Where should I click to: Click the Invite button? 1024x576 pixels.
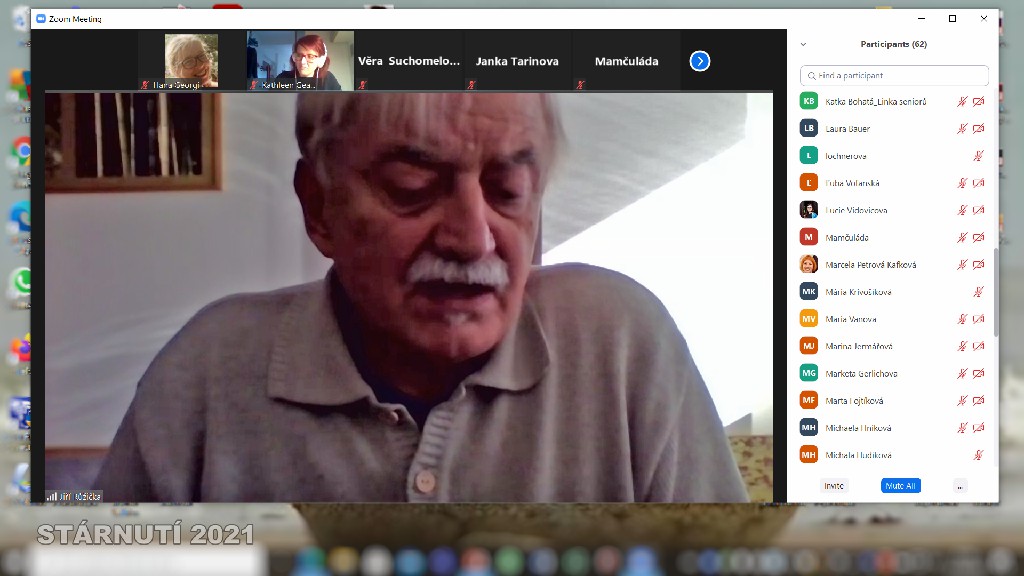click(x=833, y=486)
